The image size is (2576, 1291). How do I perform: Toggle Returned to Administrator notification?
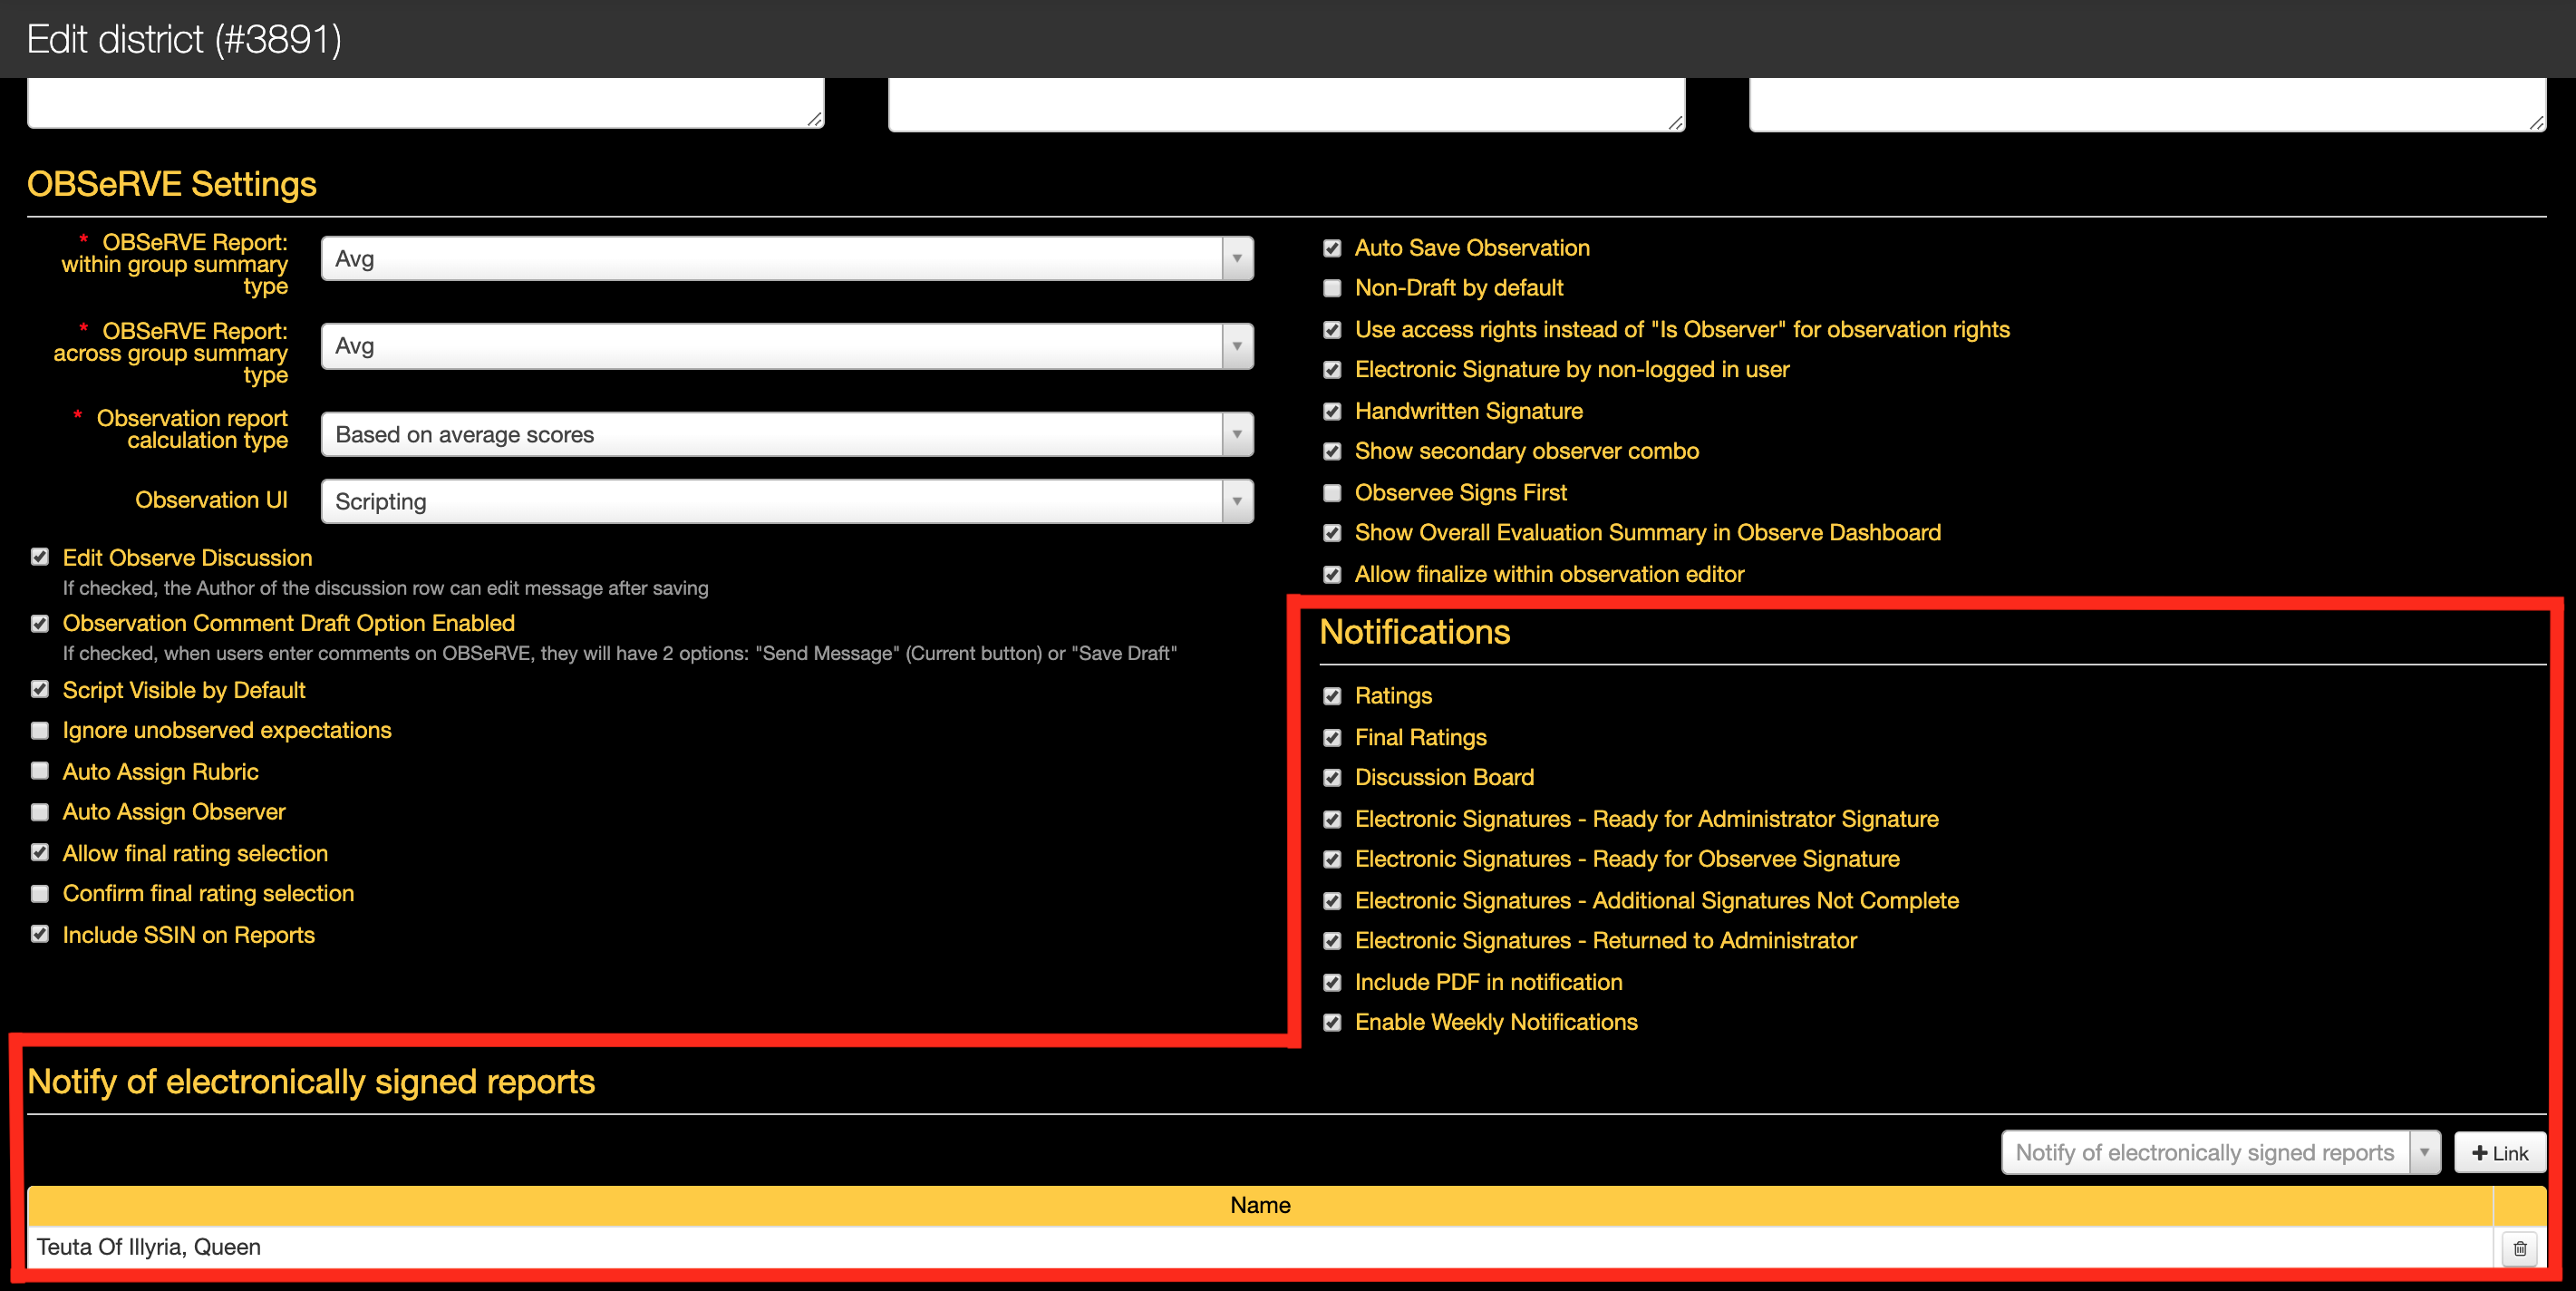pyautogui.click(x=1332, y=941)
